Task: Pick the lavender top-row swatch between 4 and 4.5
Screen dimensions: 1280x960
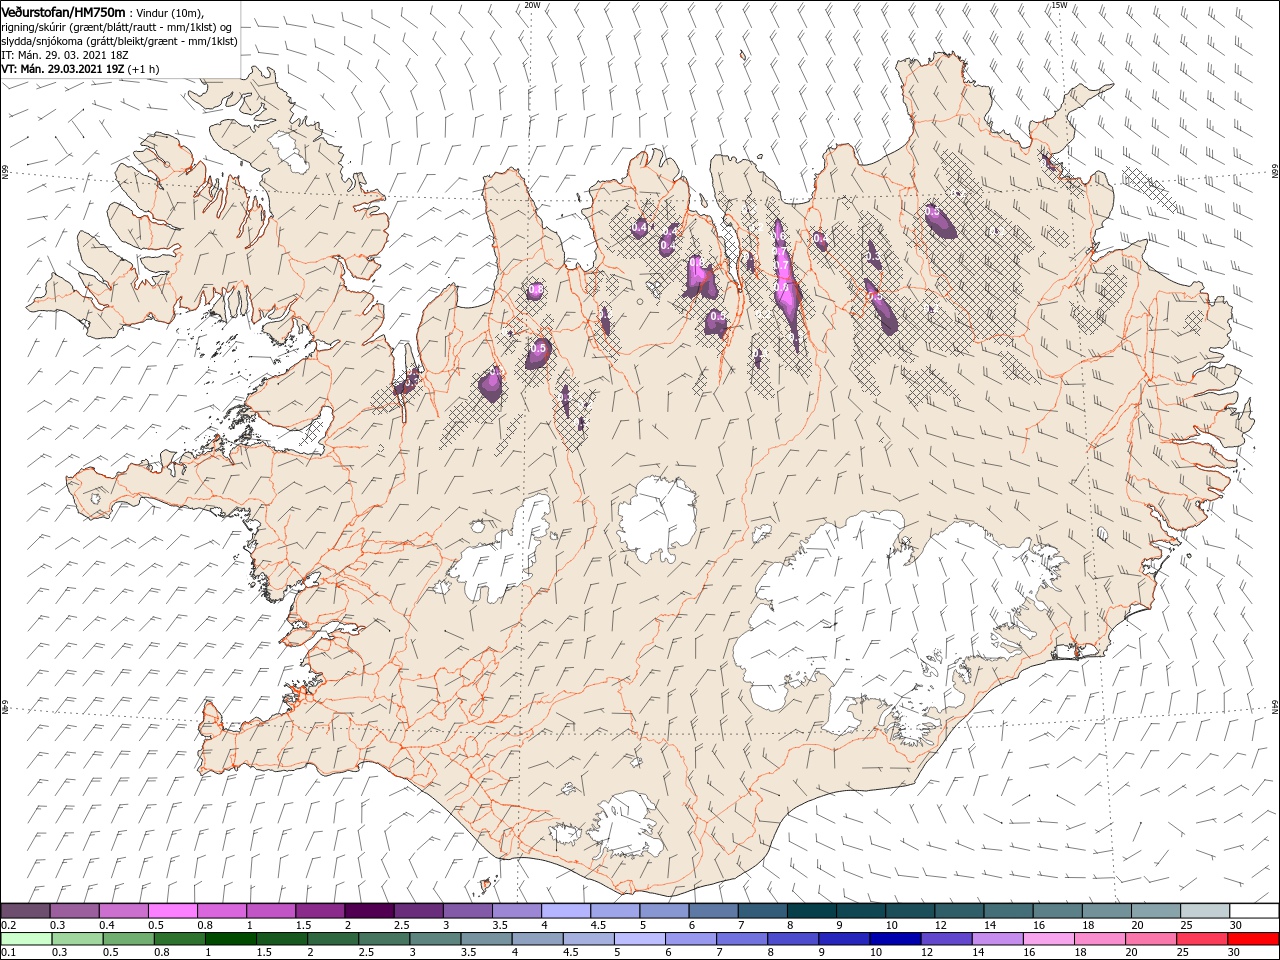Action: (566, 911)
